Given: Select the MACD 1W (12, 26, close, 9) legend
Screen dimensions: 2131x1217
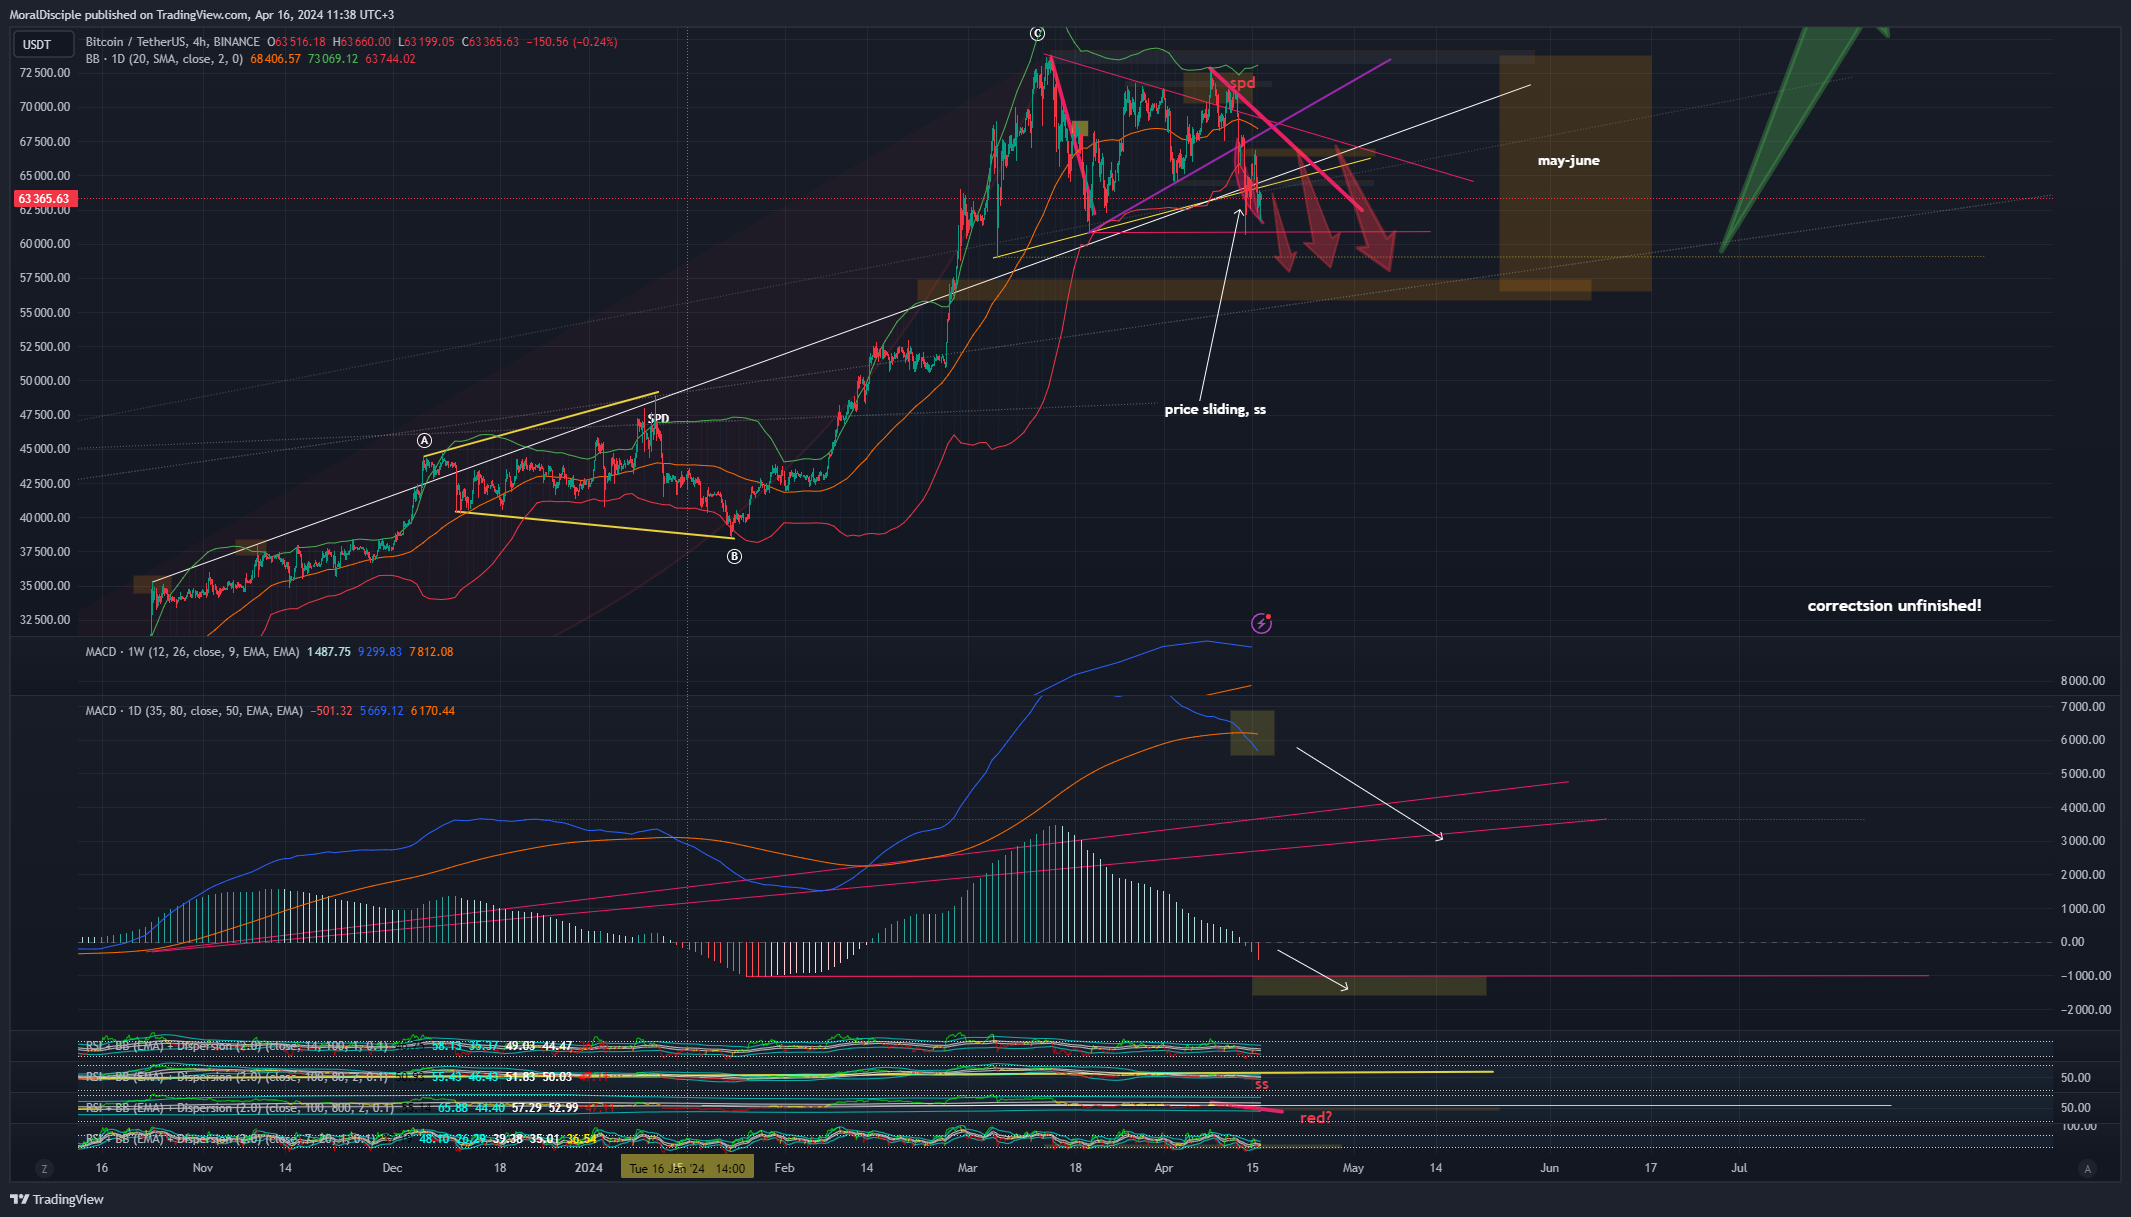Looking at the screenshot, I should click(x=192, y=652).
